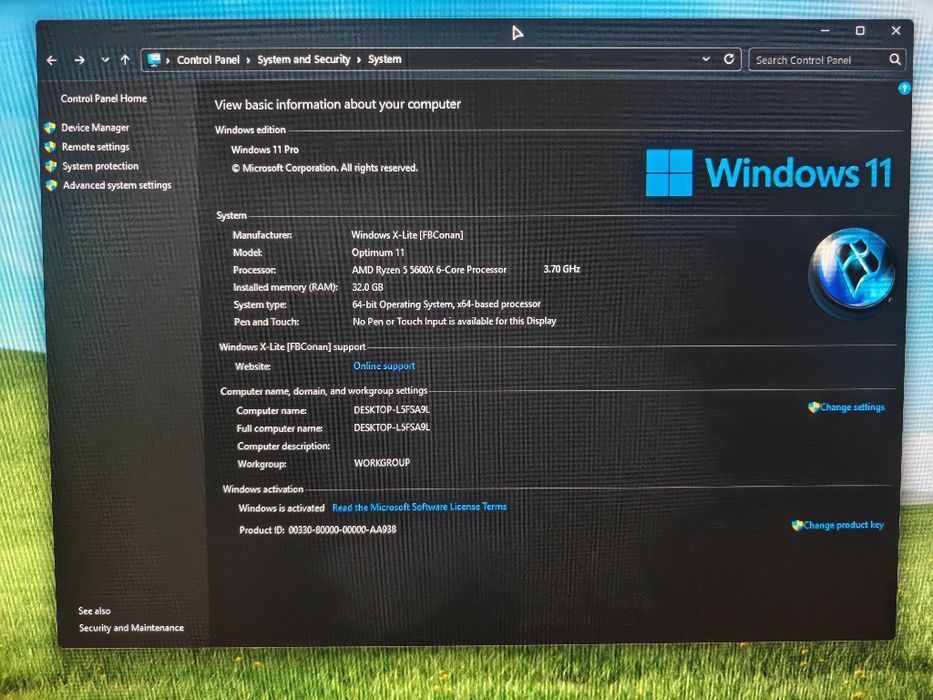933x700 pixels.
Task: Click shield icon beside Remote settings
Action: [51, 146]
